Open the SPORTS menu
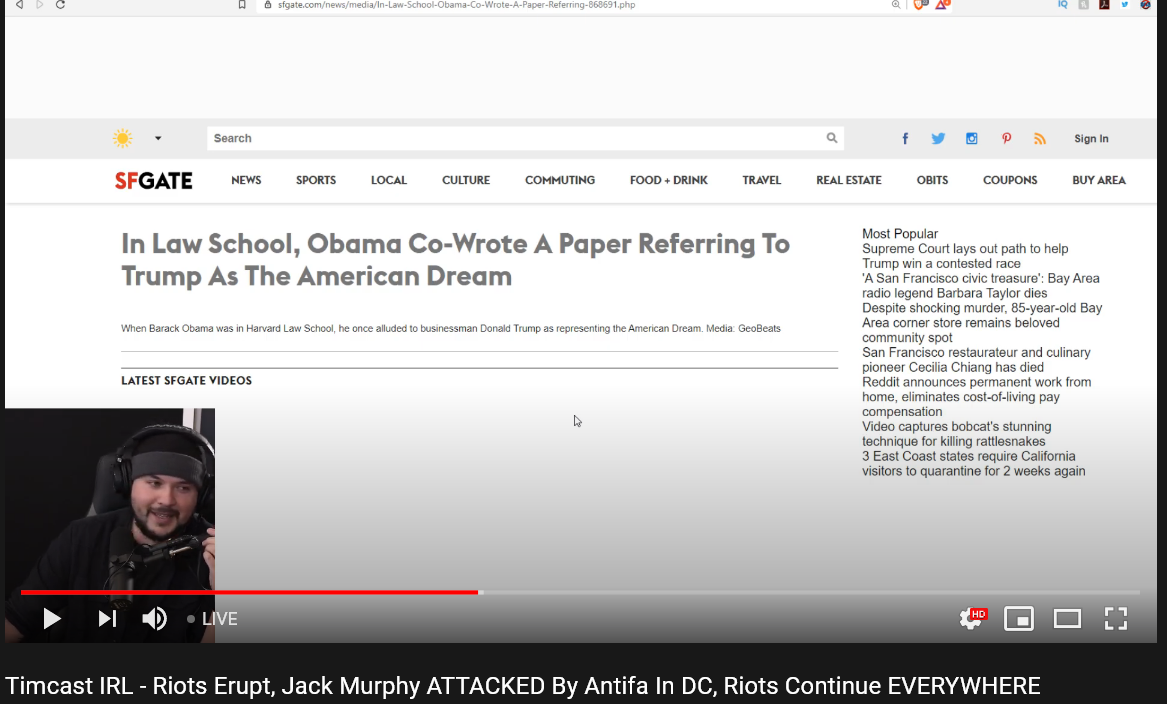 point(316,180)
